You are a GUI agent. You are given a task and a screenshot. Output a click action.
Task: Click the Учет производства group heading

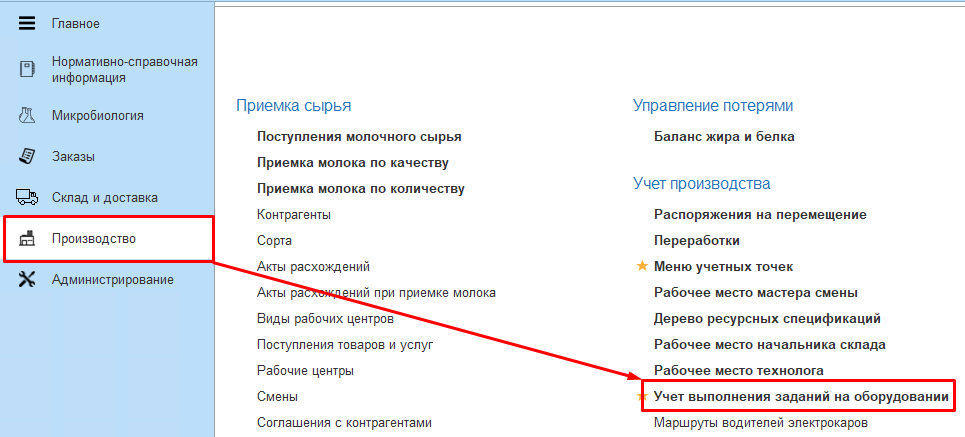click(x=702, y=183)
